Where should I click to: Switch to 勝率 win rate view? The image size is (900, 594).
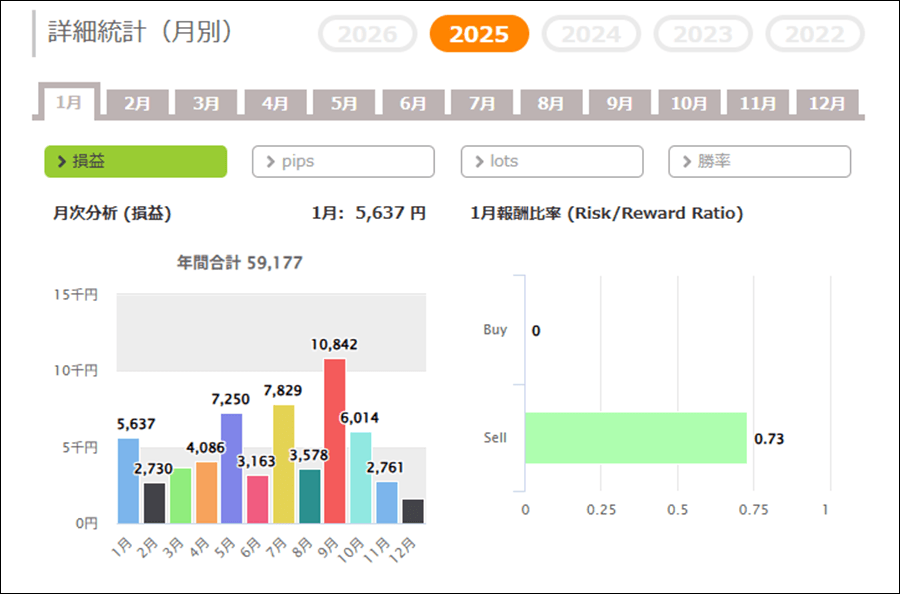[759, 161]
